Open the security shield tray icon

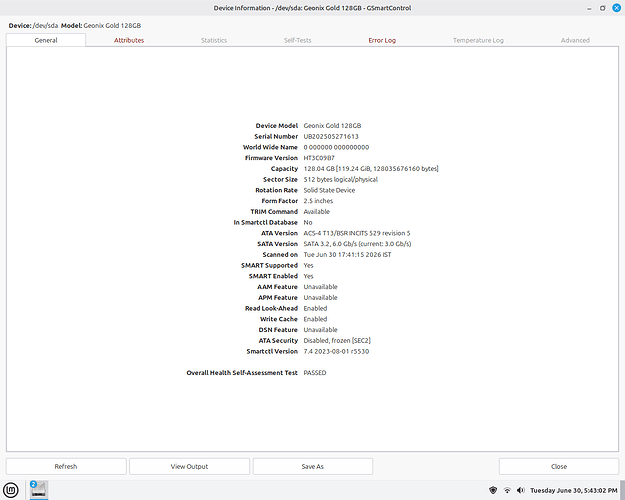coord(493,490)
